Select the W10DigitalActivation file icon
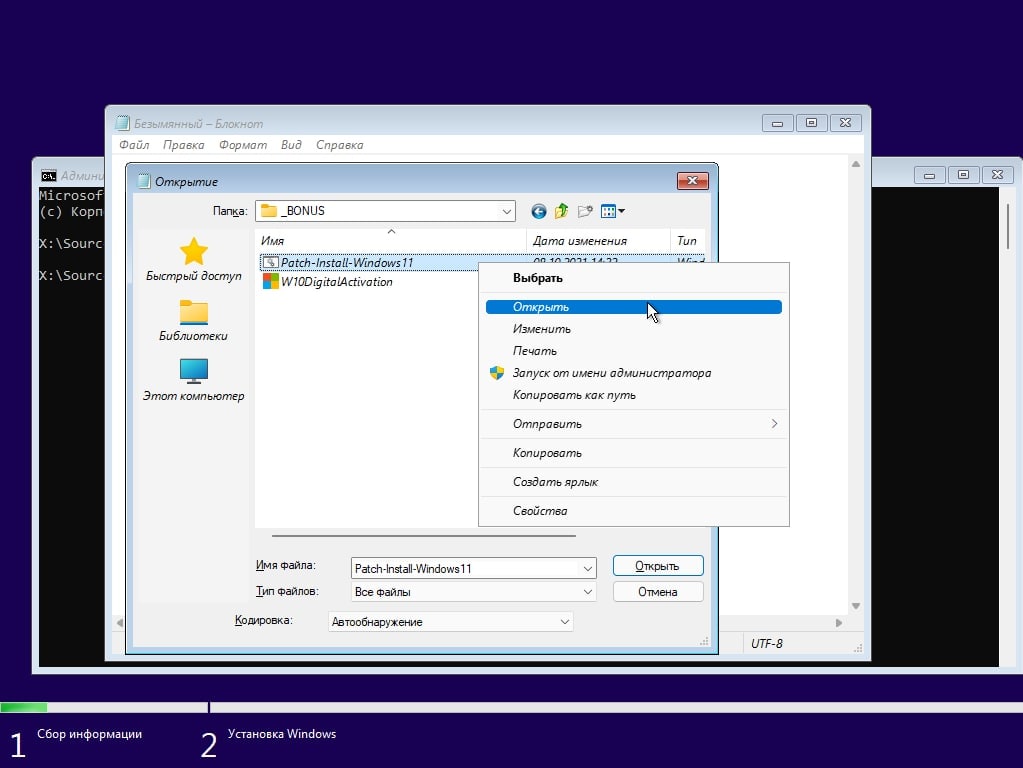Viewport: 1023px width, 768px height. tap(270, 281)
